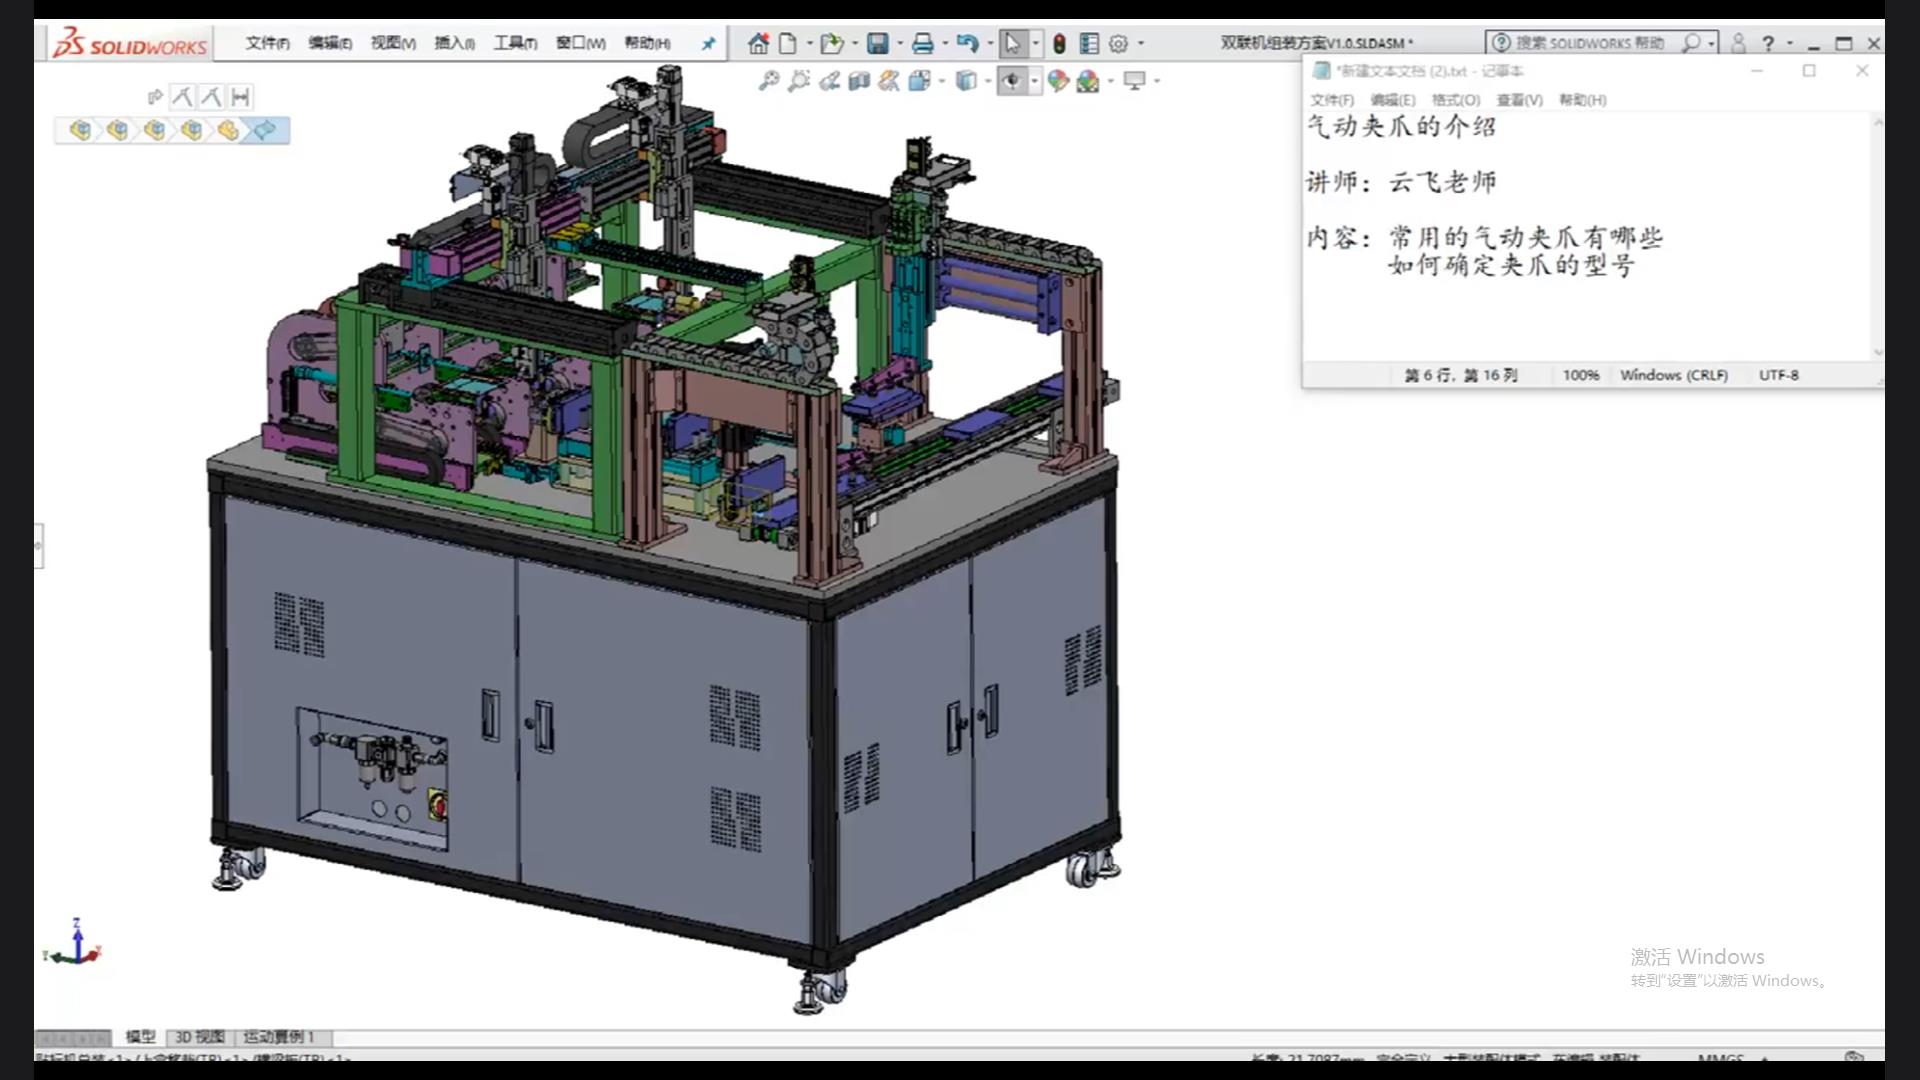
Task: Click the SolidWorks help question mark
Action: (1768, 43)
